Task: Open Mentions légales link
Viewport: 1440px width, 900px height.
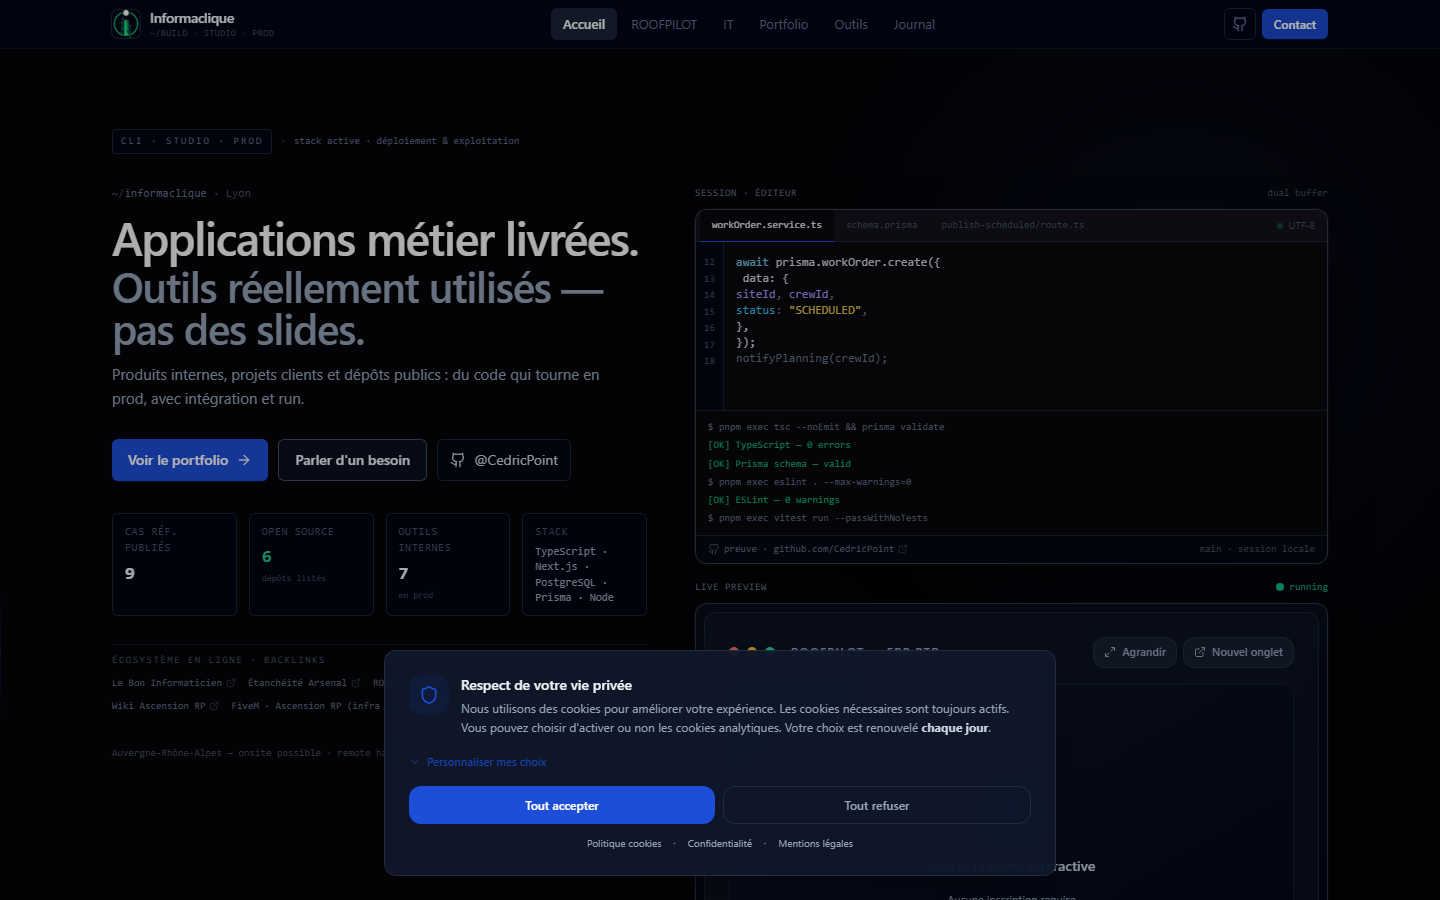Action: click(816, 844)
